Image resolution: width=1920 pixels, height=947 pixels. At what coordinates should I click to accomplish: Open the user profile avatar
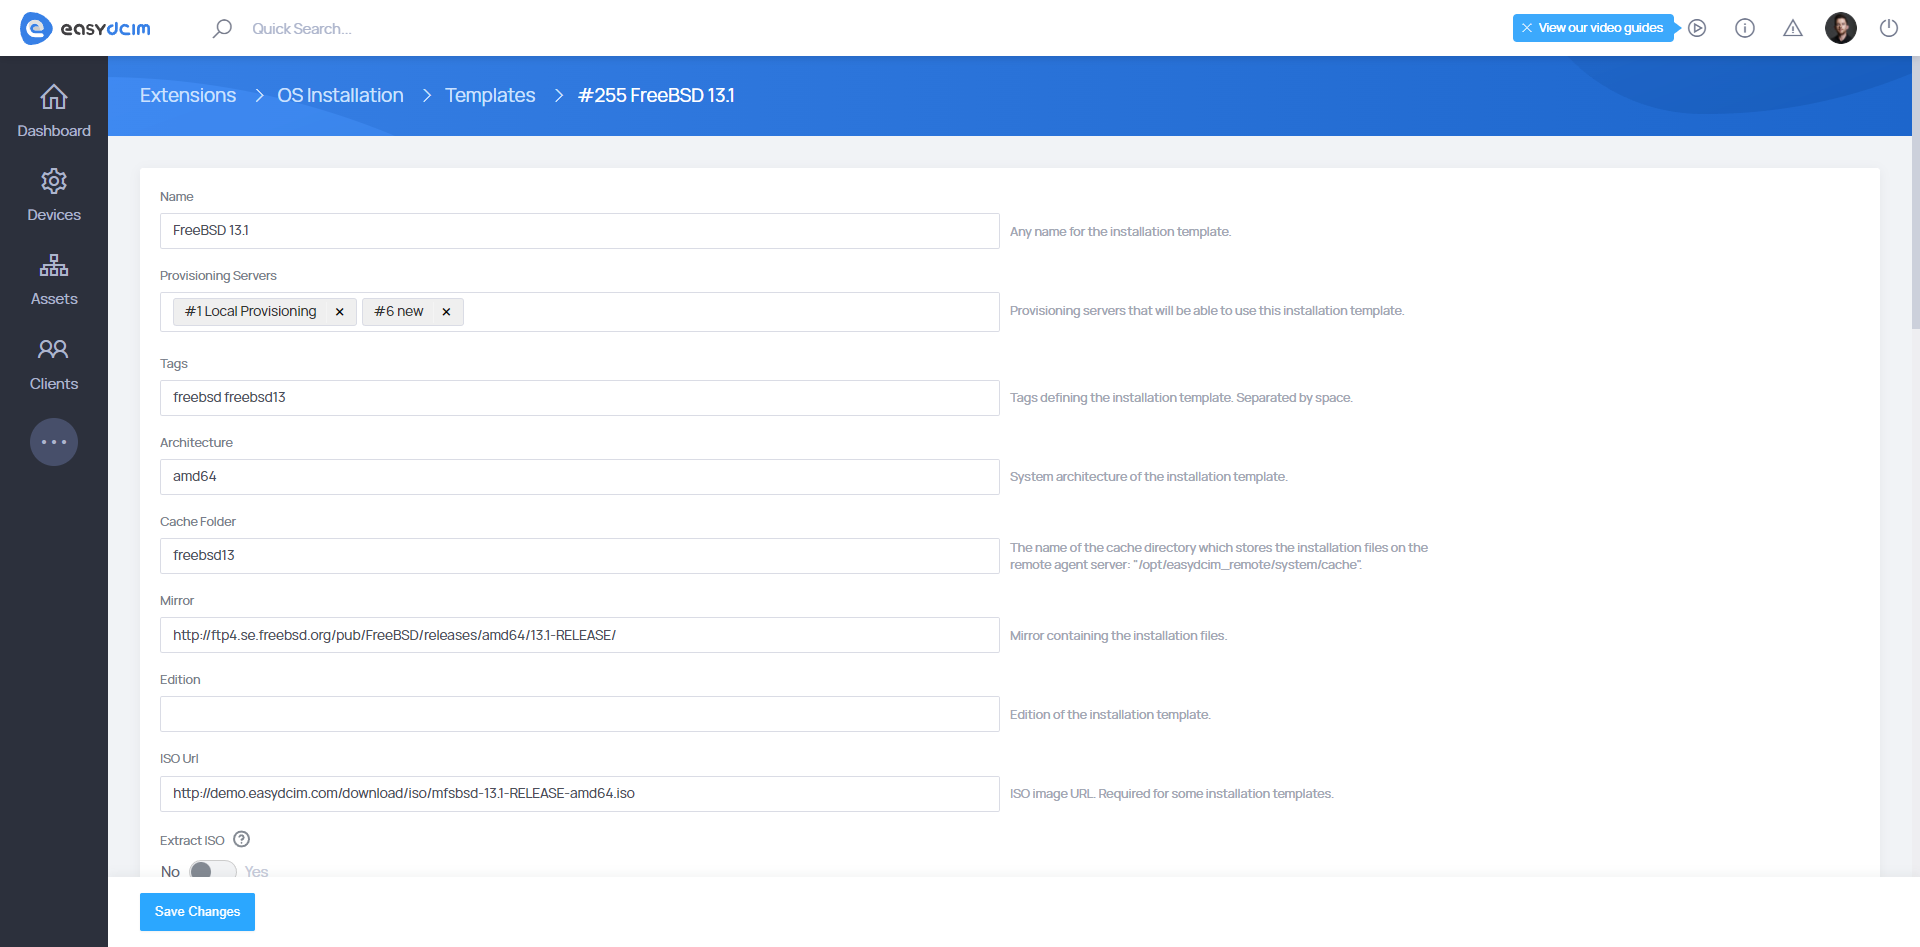[x=1841, y=28]
